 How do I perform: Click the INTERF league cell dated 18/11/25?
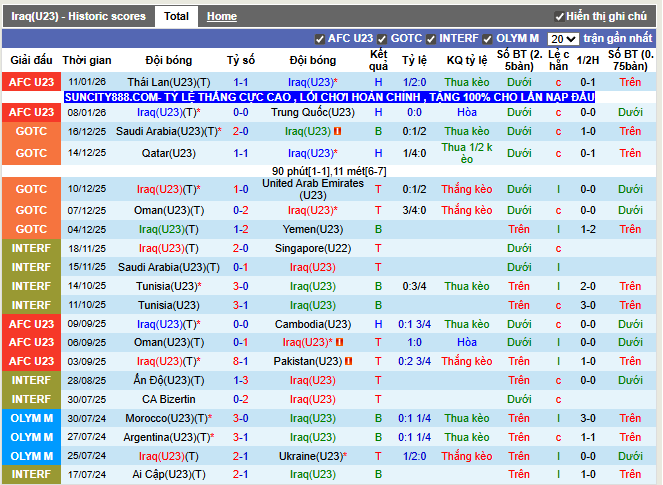click(31, 249)
